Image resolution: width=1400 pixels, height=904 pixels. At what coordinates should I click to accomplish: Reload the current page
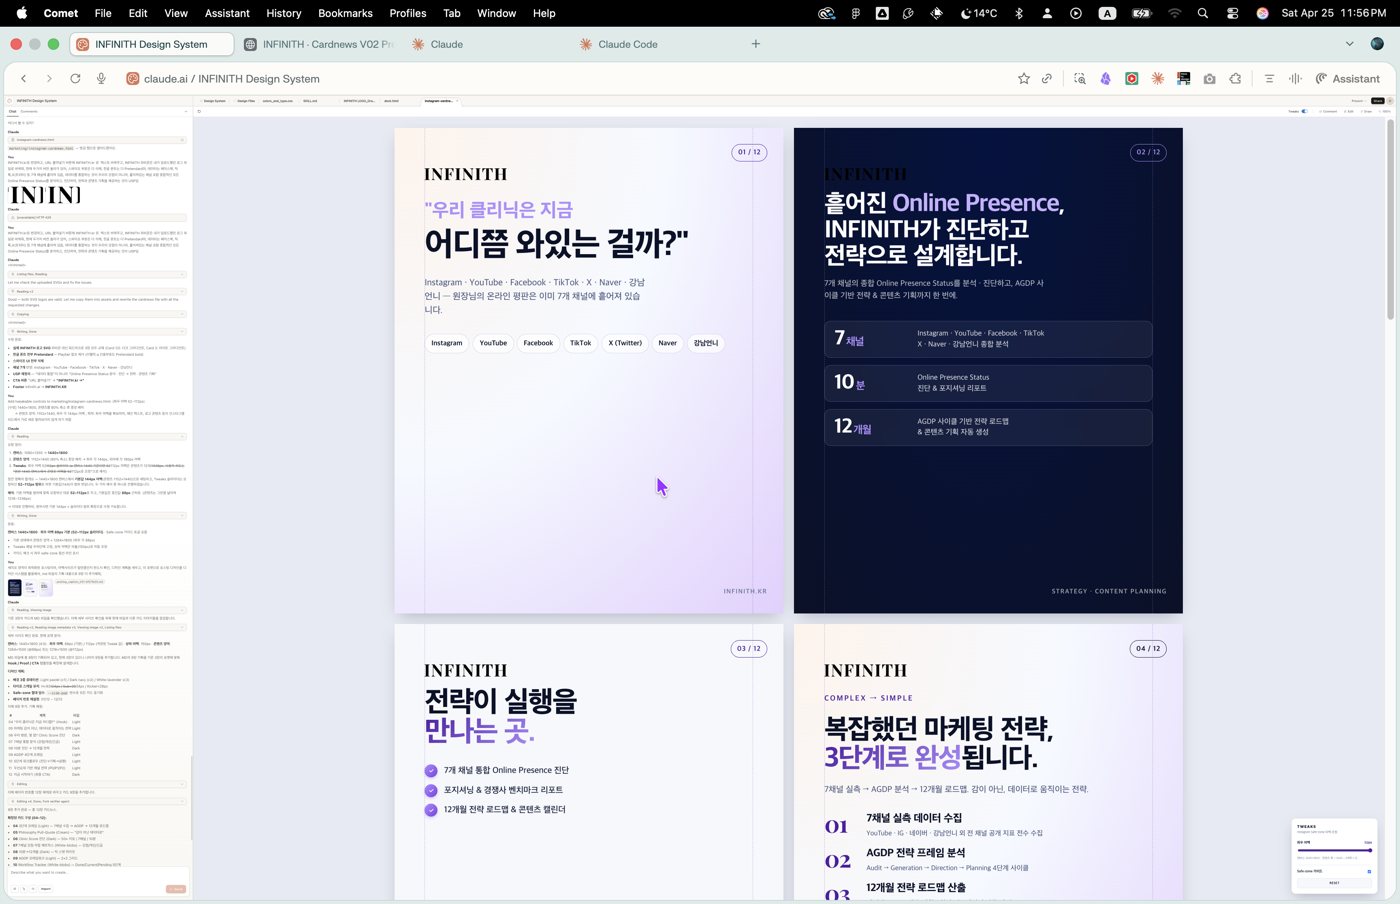[75, 78]
